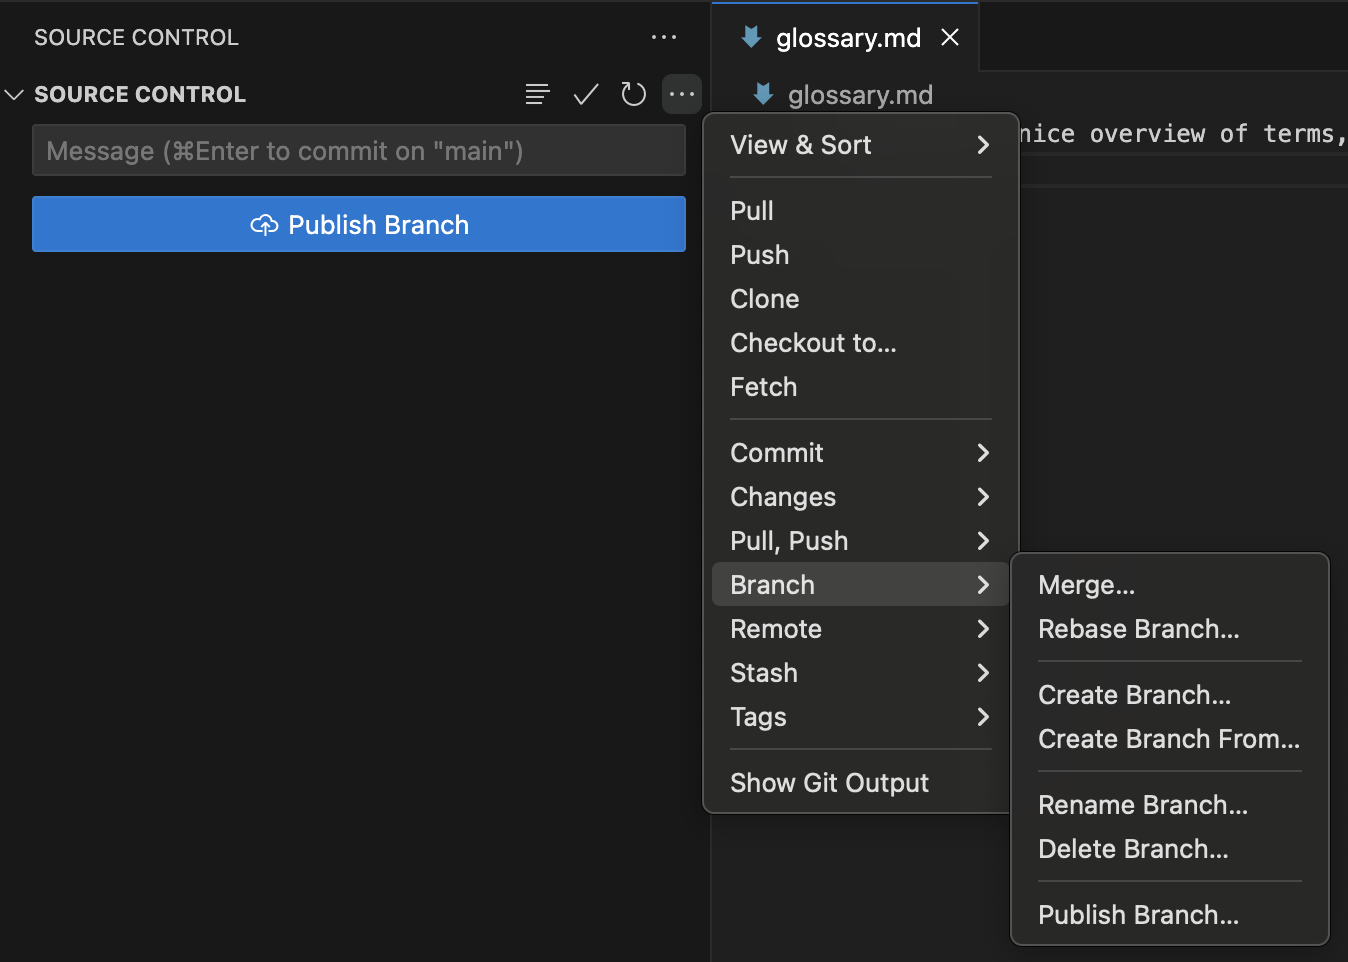Choose Merge... in the Branch submenu
The image size is (1348, 962).
tap(1170, 585)
